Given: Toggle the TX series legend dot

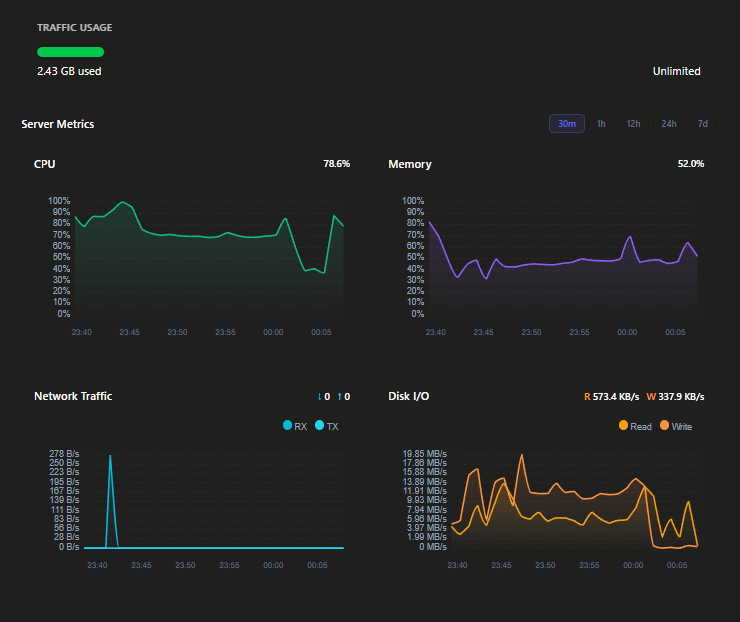Looking at the screenshot, I should coord(320,425).
